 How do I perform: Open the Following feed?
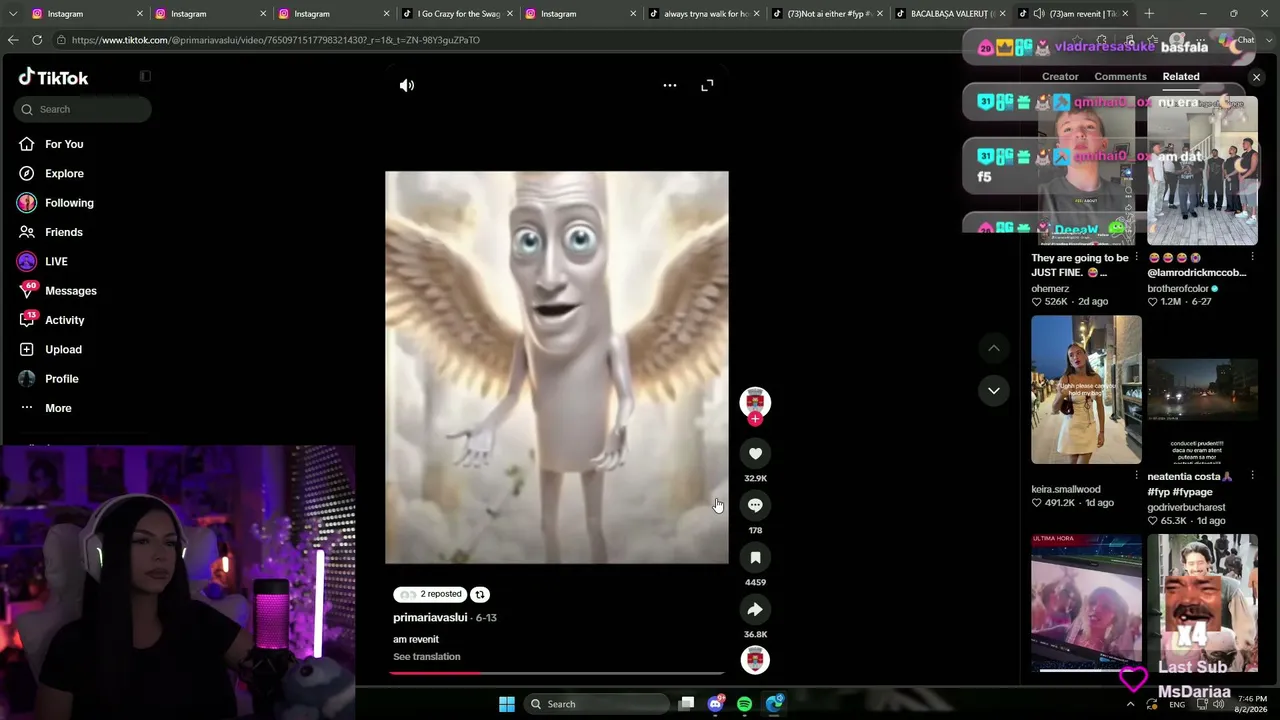(69, 203)
